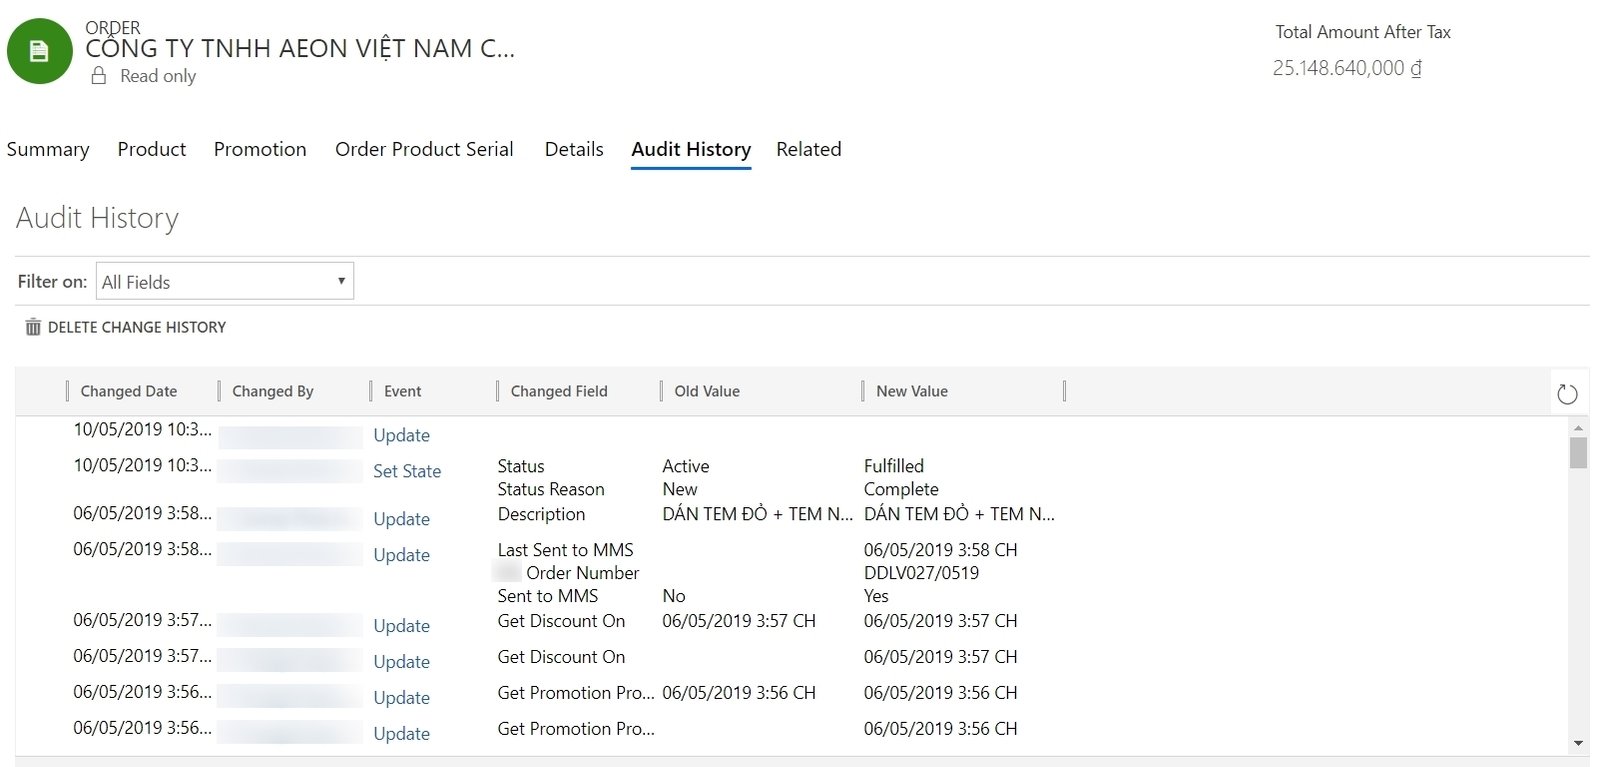Viewport: 1600px width, 767px height.
Task: Click the 'Complete' new value cell
Action: pos(901,489)
